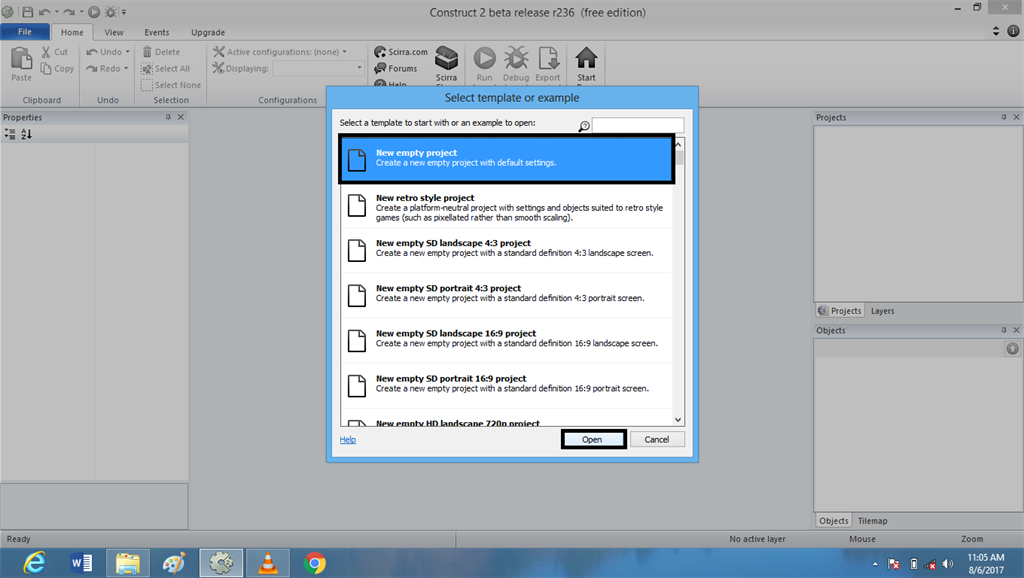Click the sort toggle in Properties panel
Image resolution: width=1024 pixels, height=578 pixels.
24,133
